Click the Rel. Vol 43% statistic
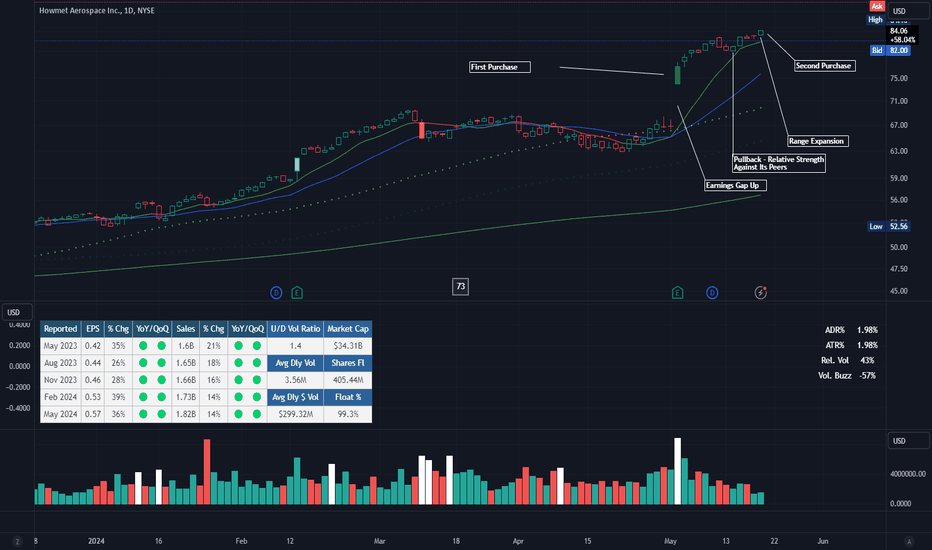 (x=847, y=360)
